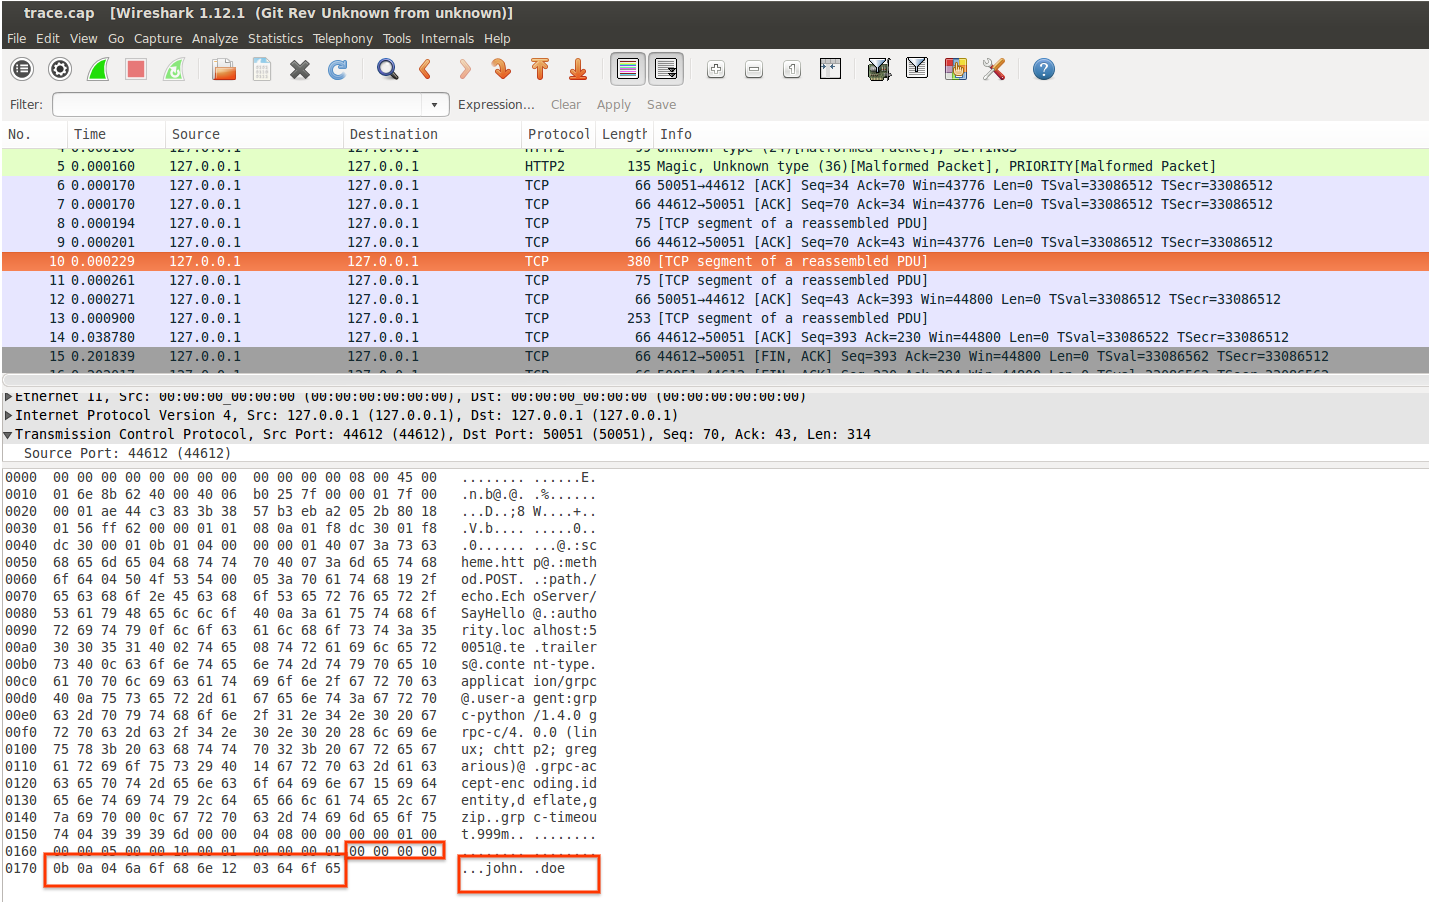This screenshot has height=902, width=1429.
Task: Select packet 13 with length 253
Action: pos(714,318)
